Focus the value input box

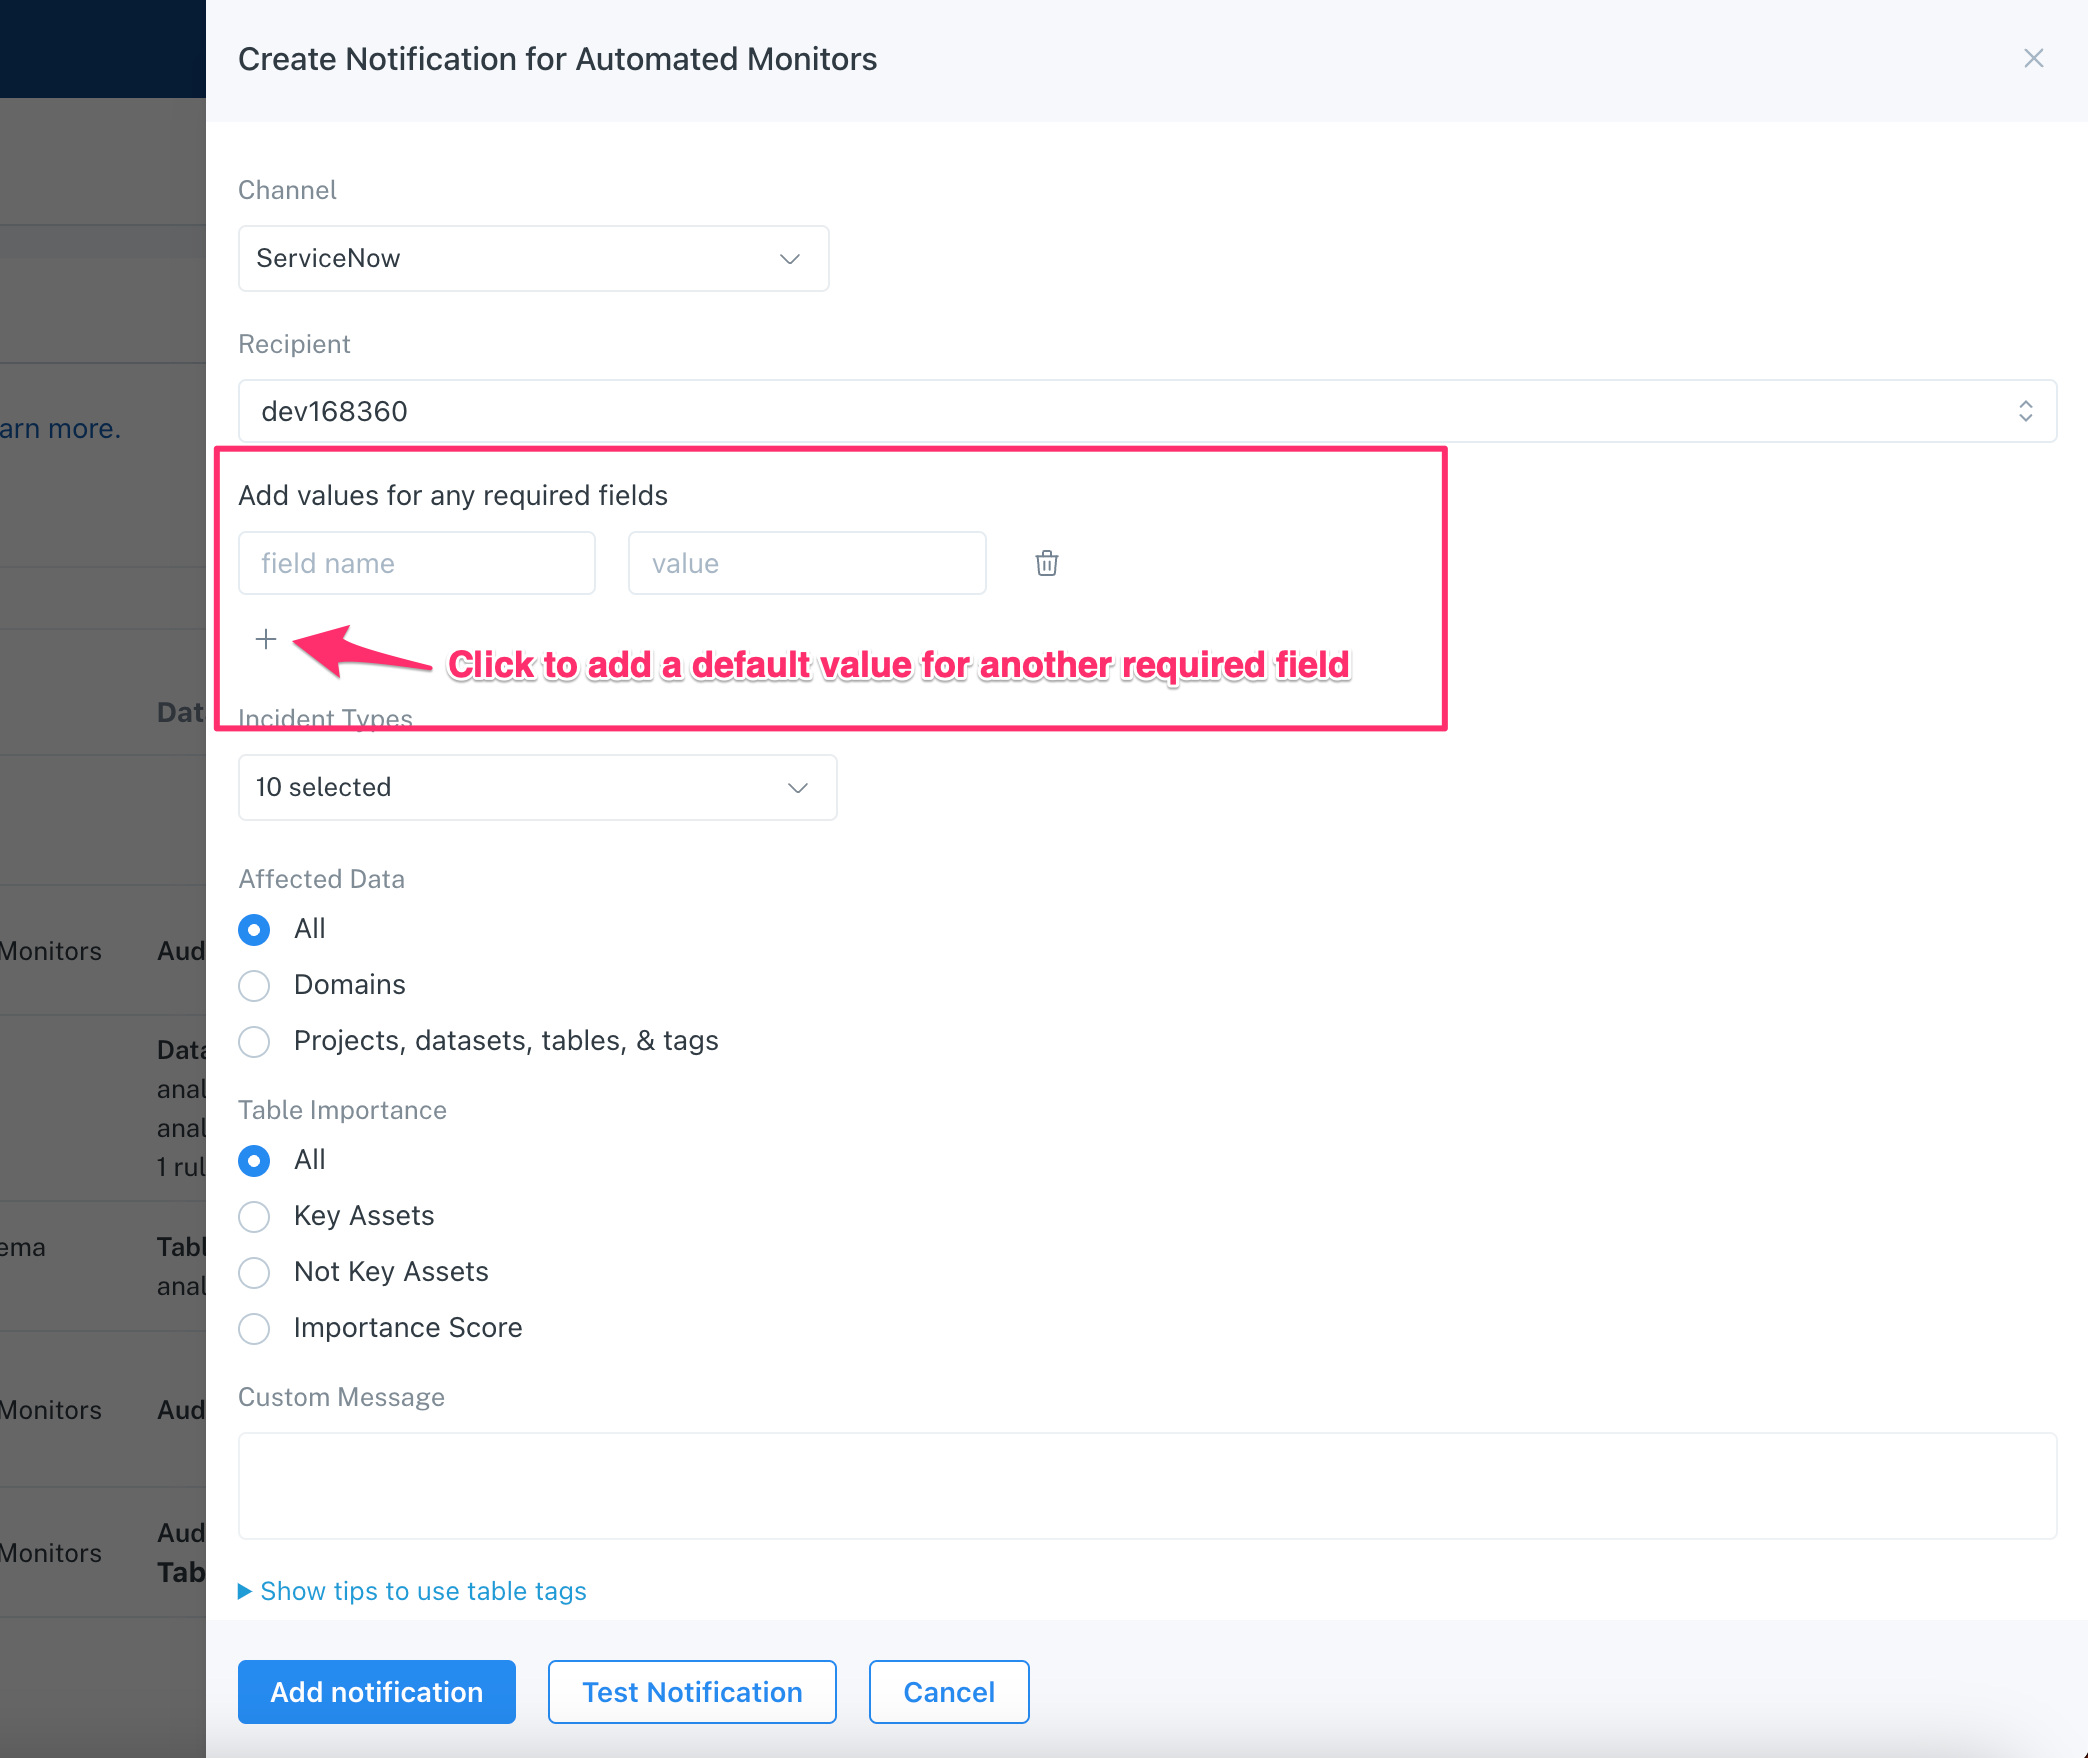click(806, 563)
